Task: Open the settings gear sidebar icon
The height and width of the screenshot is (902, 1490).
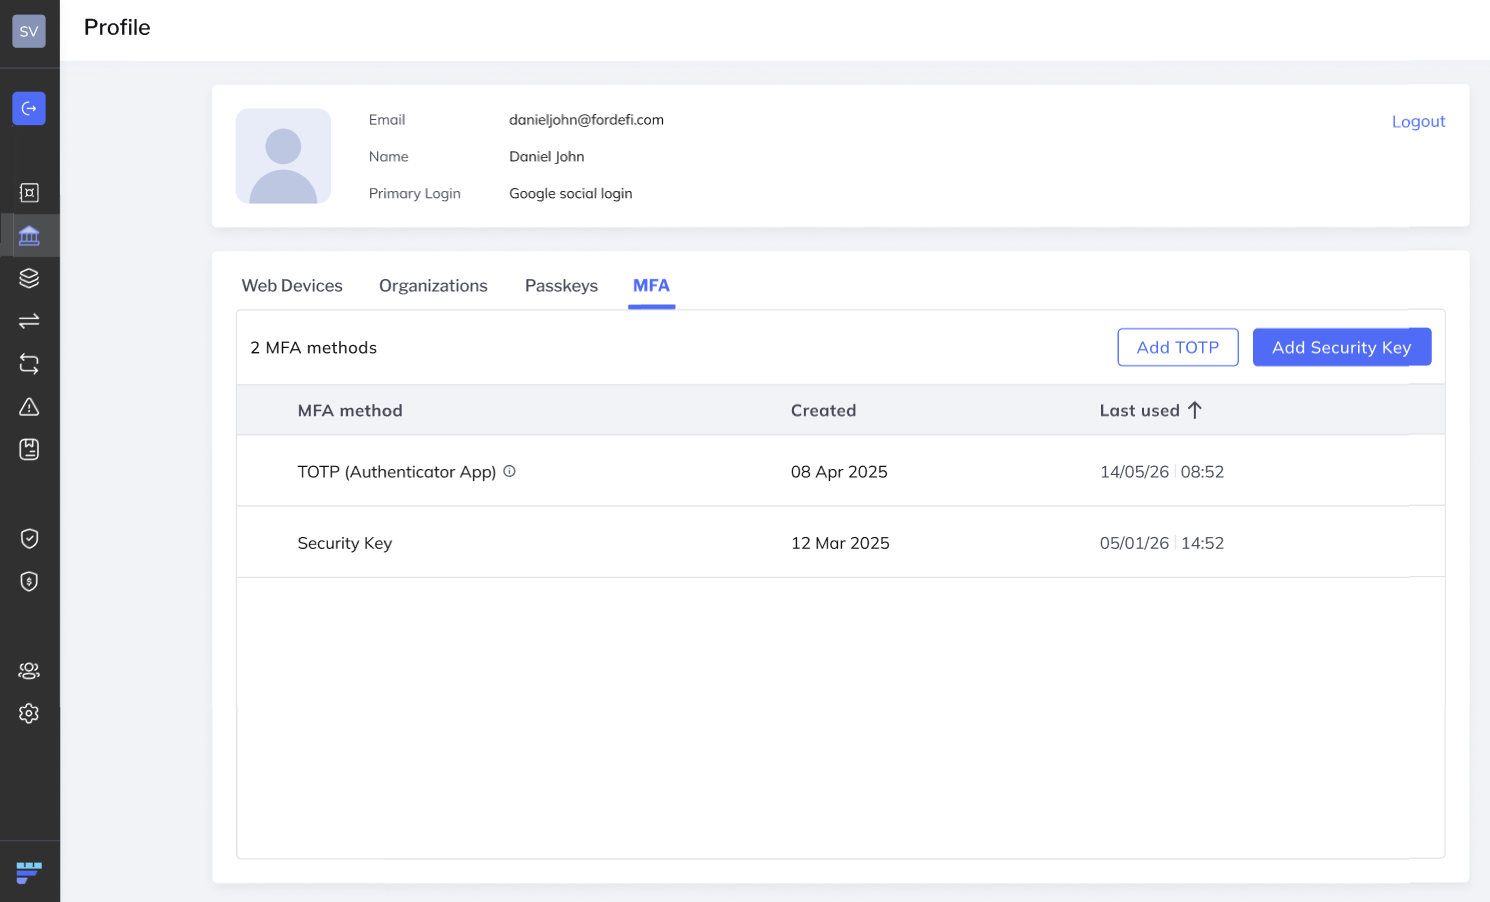Action: coord(29,714)
